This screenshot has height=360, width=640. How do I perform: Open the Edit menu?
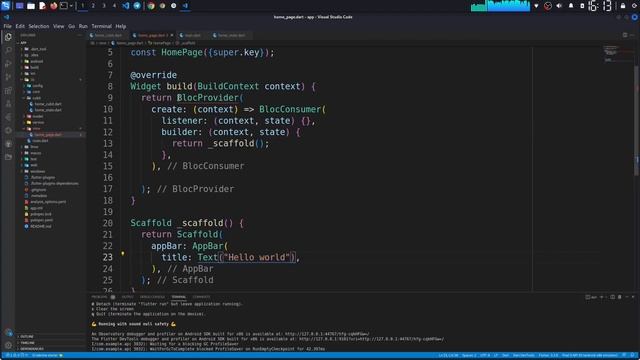20,26
